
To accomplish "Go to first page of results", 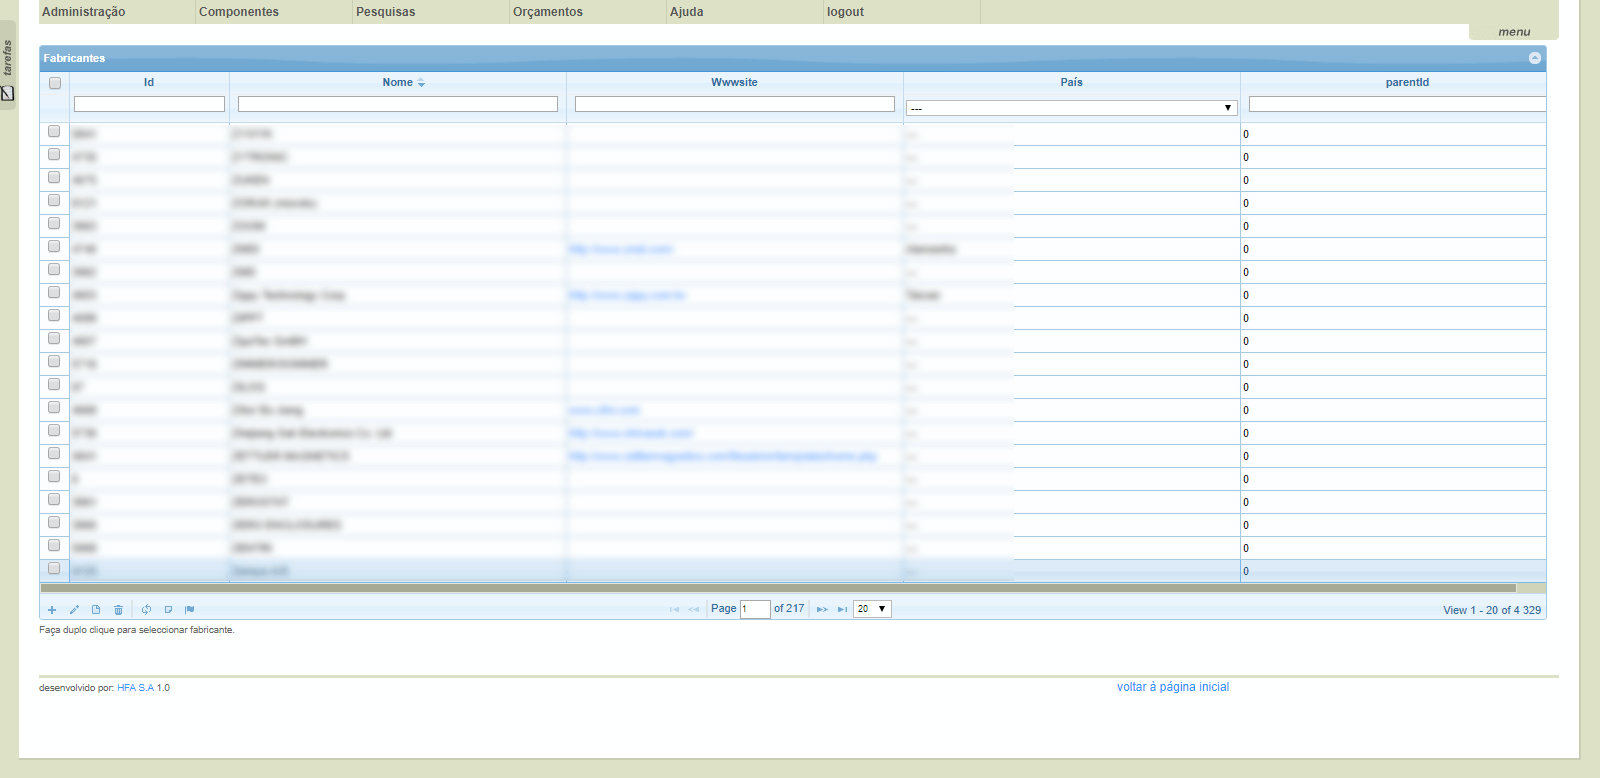I will click(674, 609).
